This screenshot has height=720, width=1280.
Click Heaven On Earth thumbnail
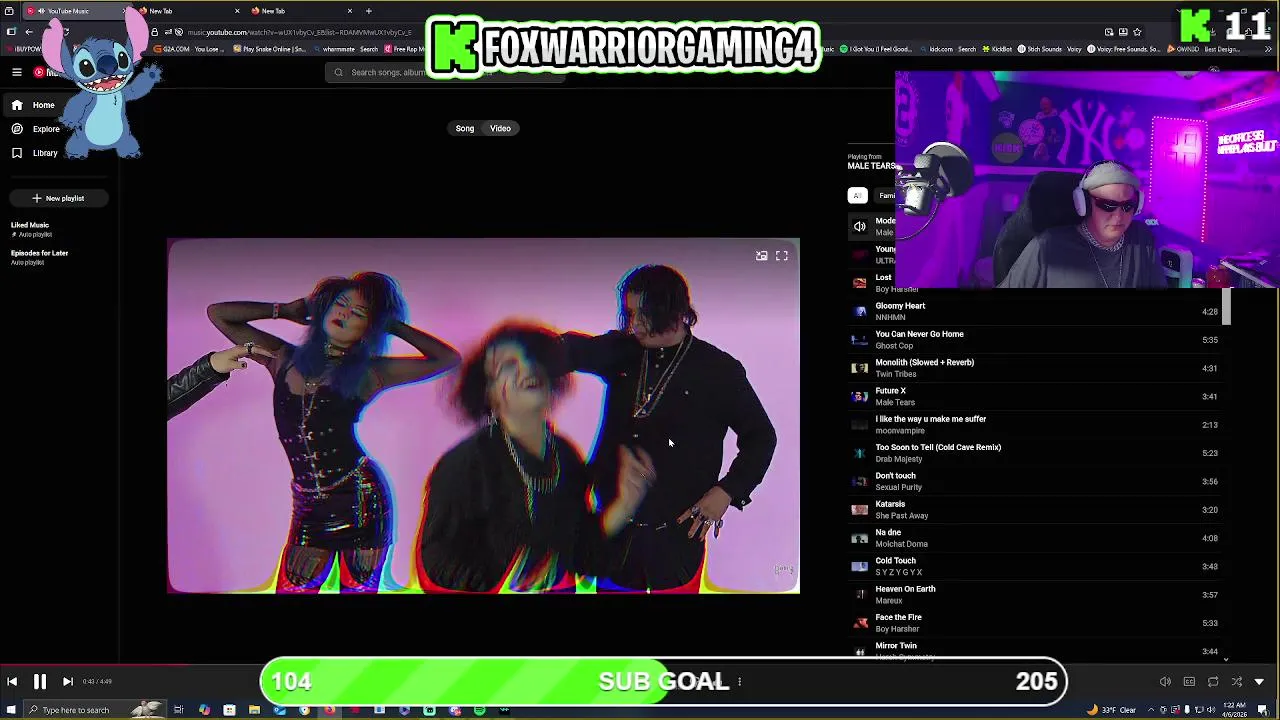860,595
